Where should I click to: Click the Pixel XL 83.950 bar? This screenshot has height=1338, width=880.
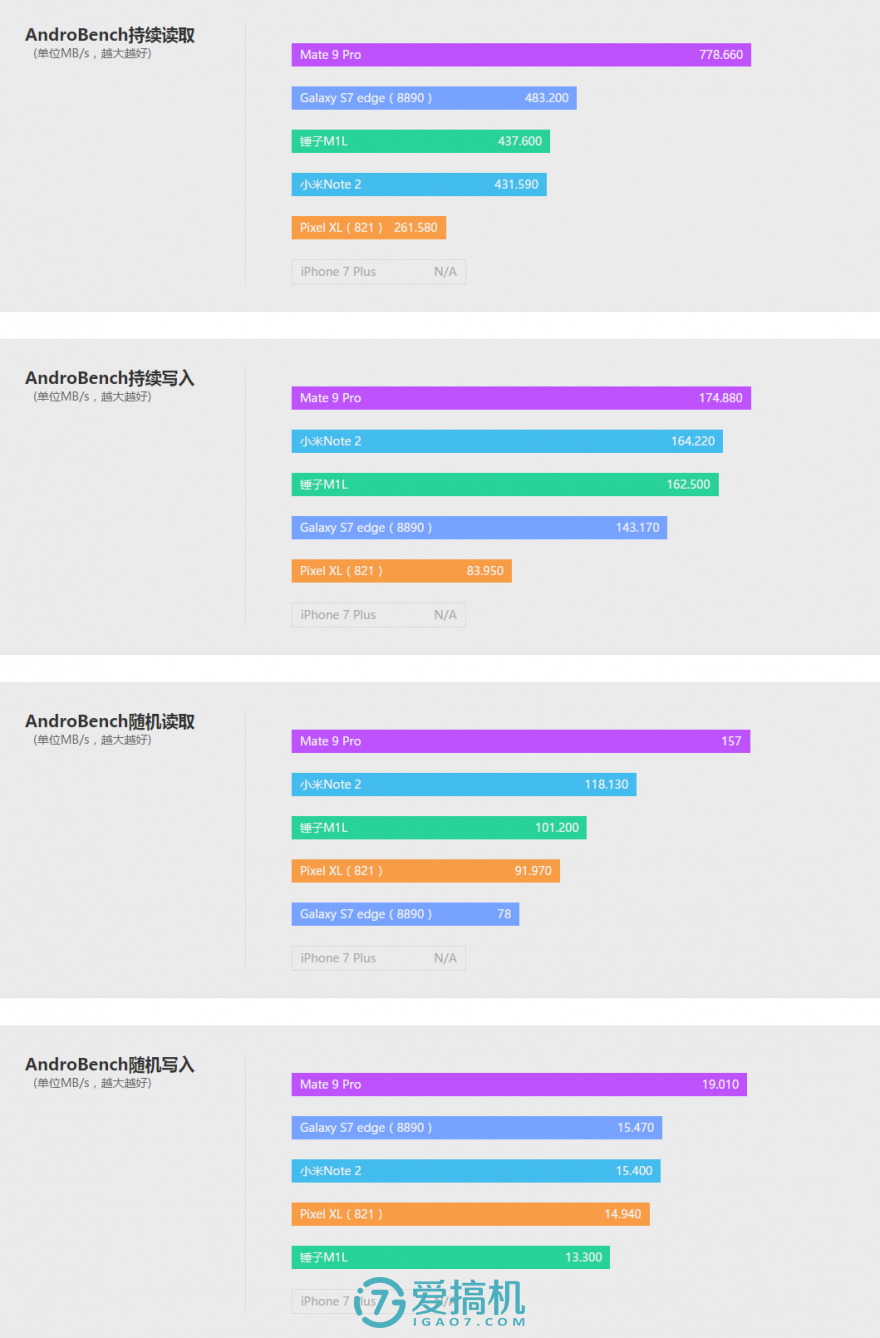pyautogui.click(x=402, y=571)
